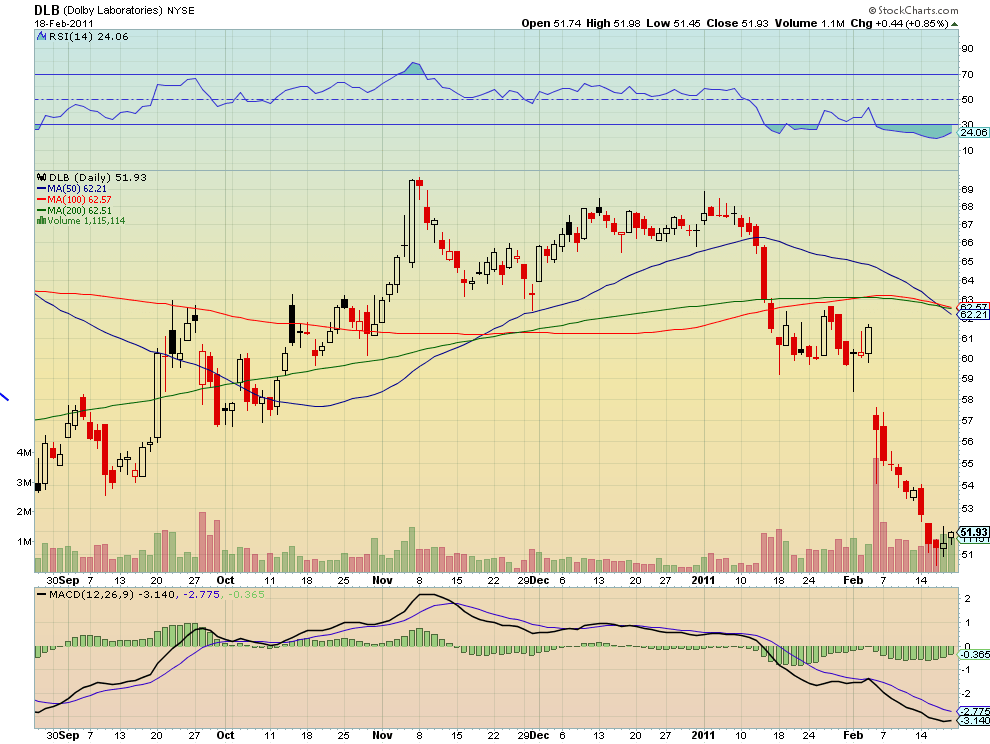
Task: Click the RSI(14) 24.06 legend text
Action: (88, 37)
